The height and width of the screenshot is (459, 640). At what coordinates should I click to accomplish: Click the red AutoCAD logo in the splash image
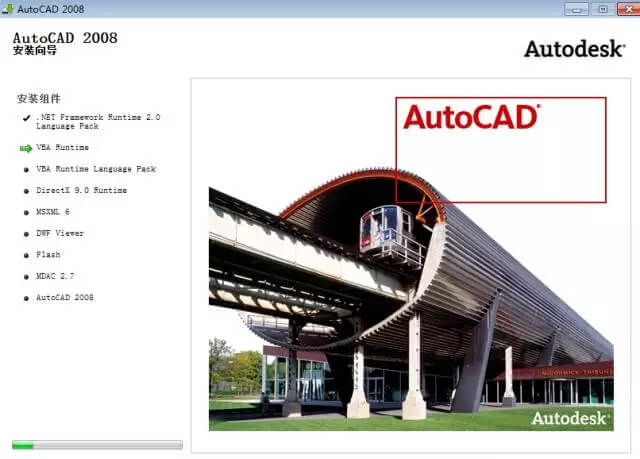pos(471,117)
